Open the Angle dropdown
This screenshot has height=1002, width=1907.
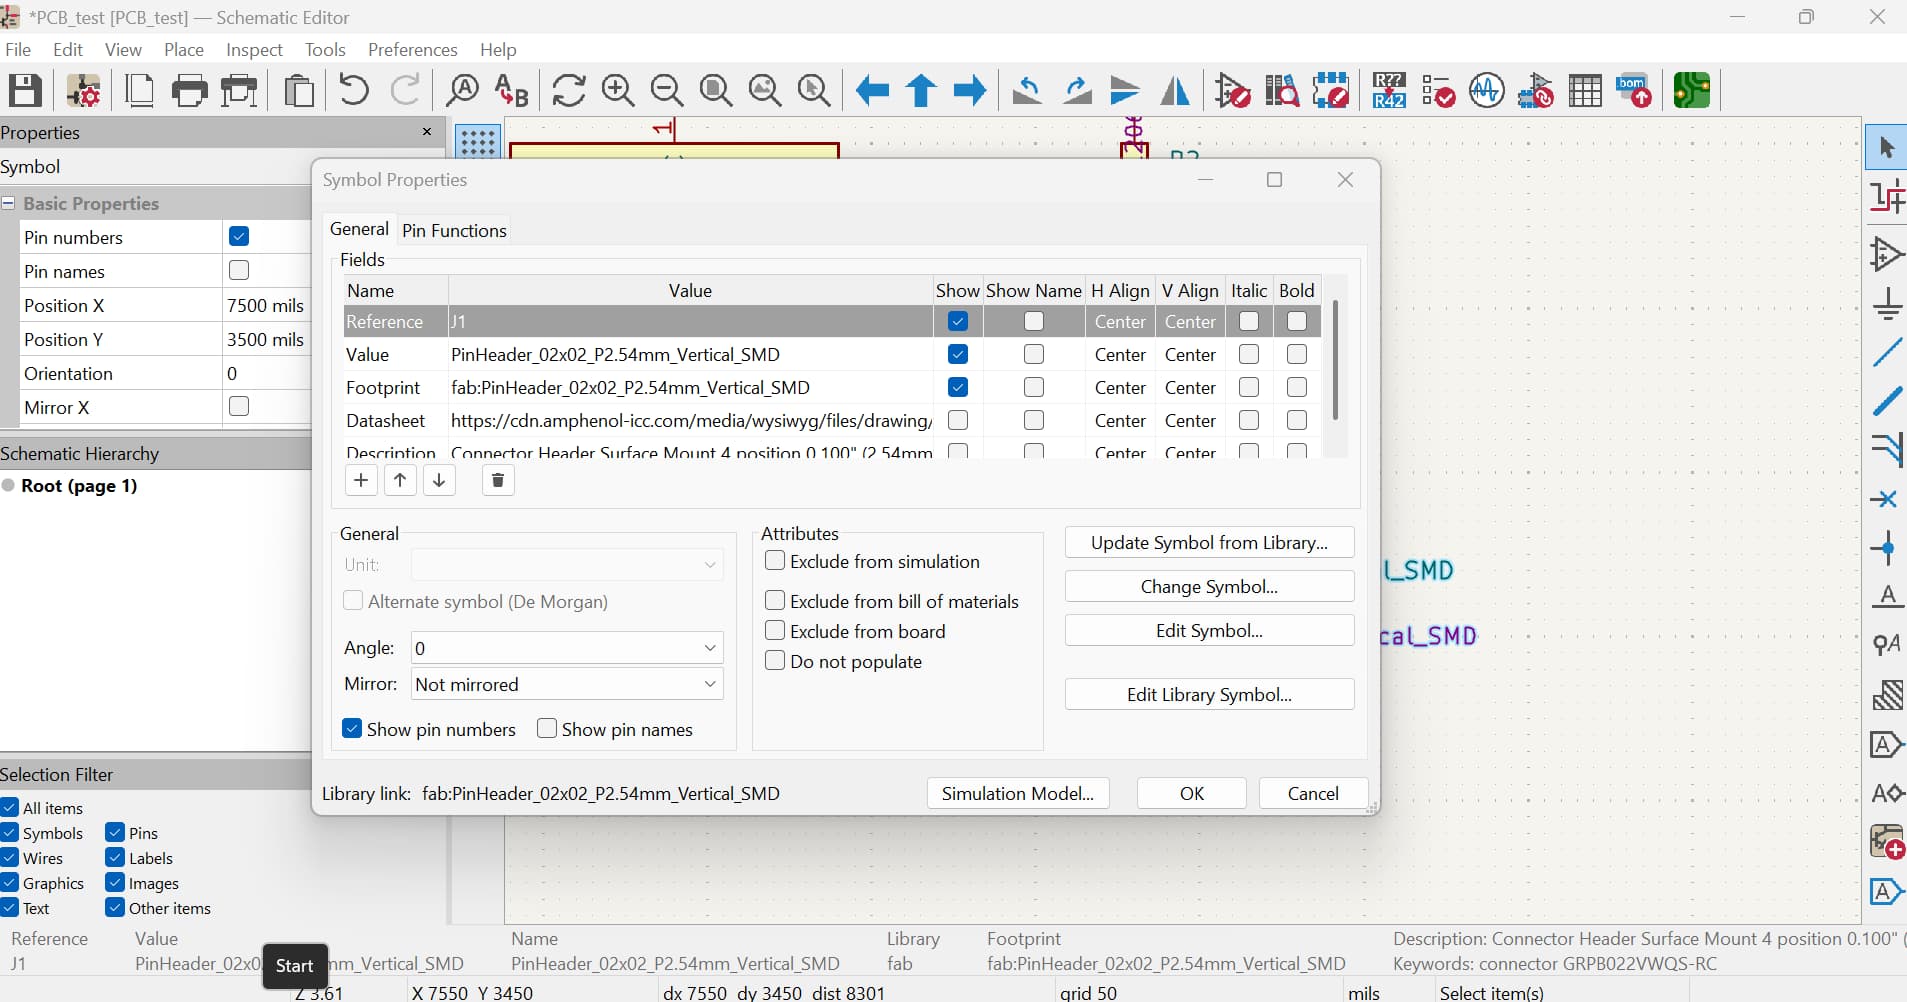[567, 648]
